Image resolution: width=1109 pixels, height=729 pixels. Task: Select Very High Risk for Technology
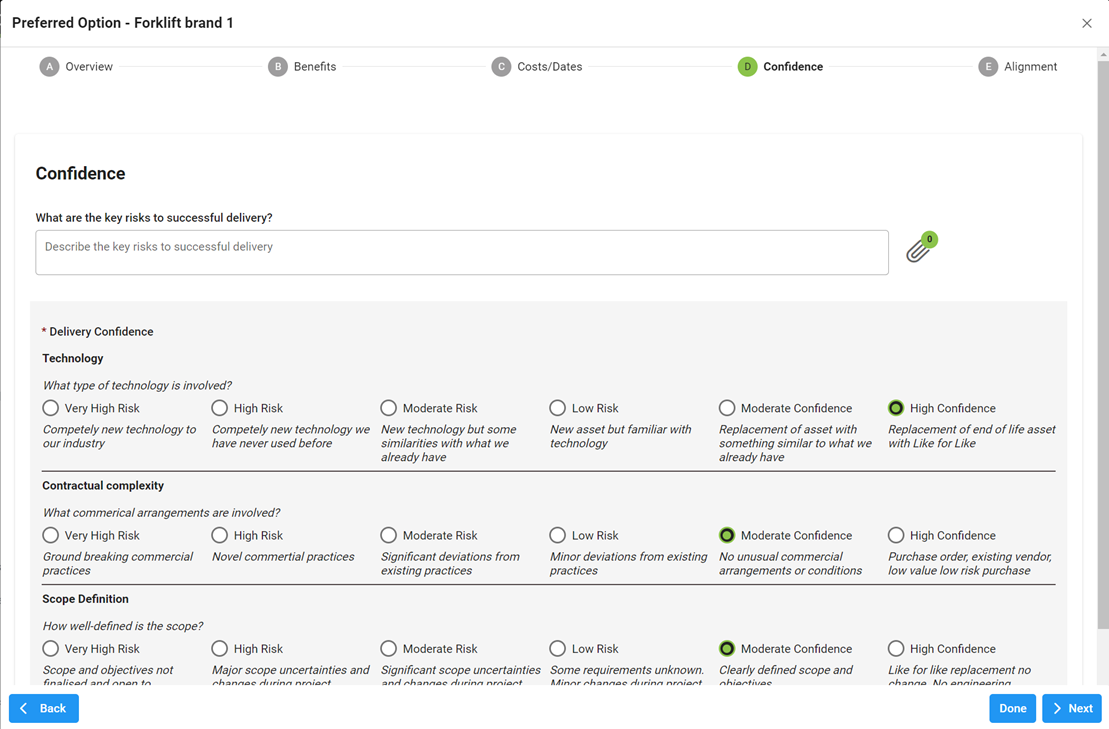tap(50, 408)
